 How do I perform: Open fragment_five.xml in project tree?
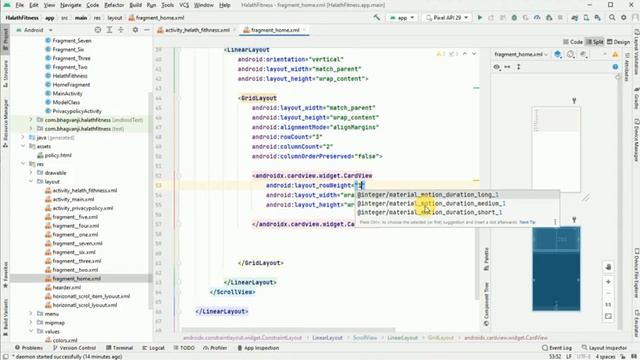75,217
